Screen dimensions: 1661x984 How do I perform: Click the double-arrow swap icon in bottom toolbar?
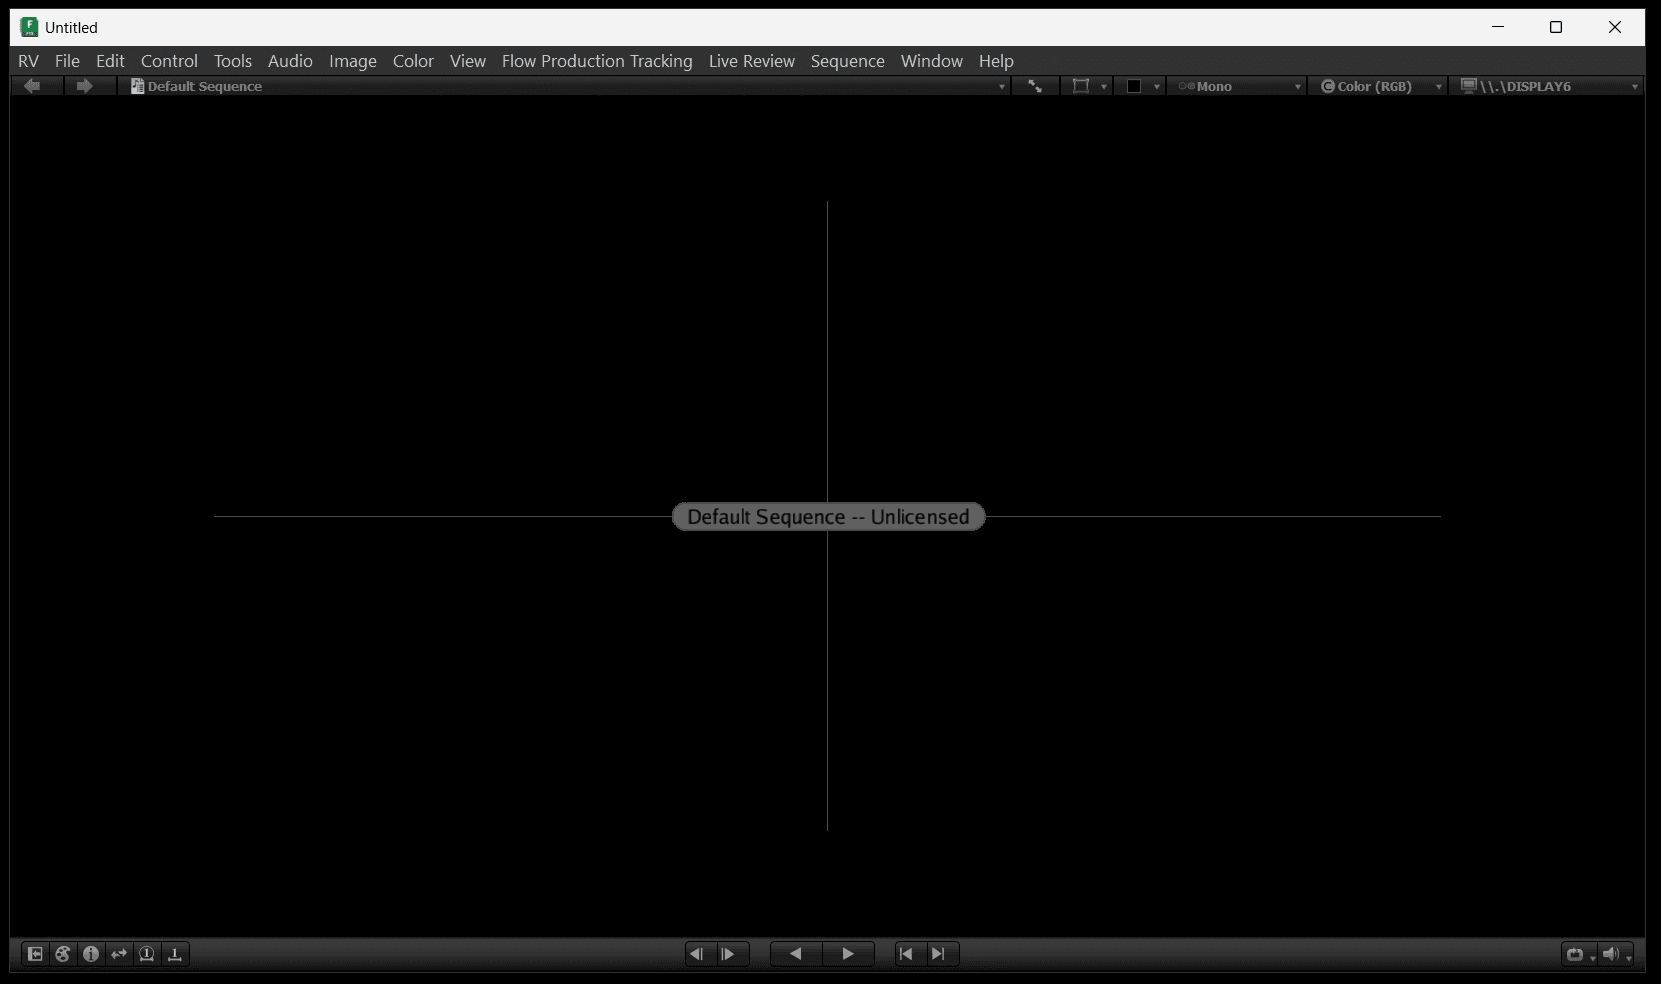119,954
